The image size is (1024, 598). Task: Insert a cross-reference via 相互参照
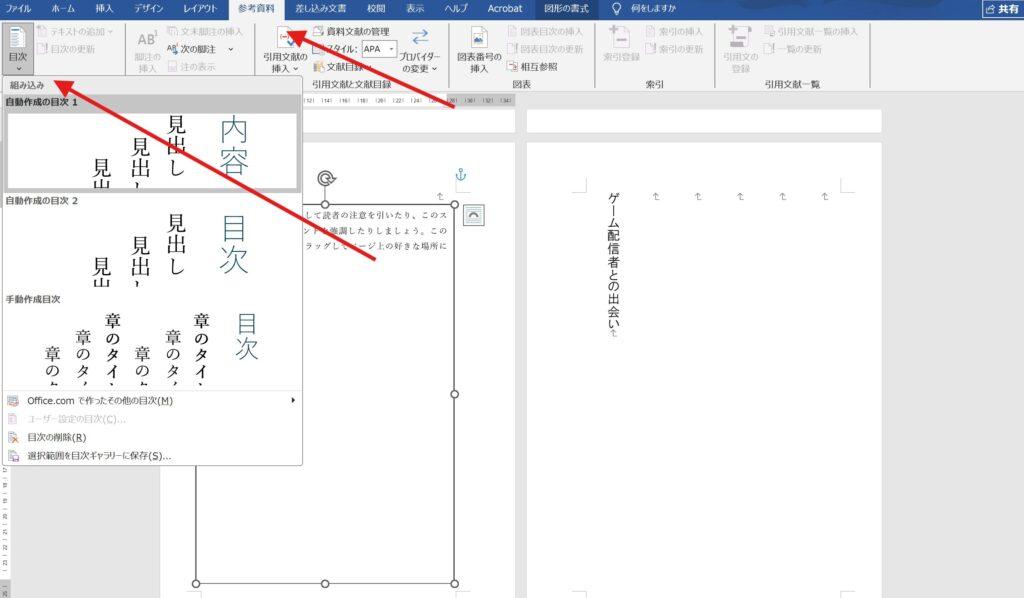[537, 66]
